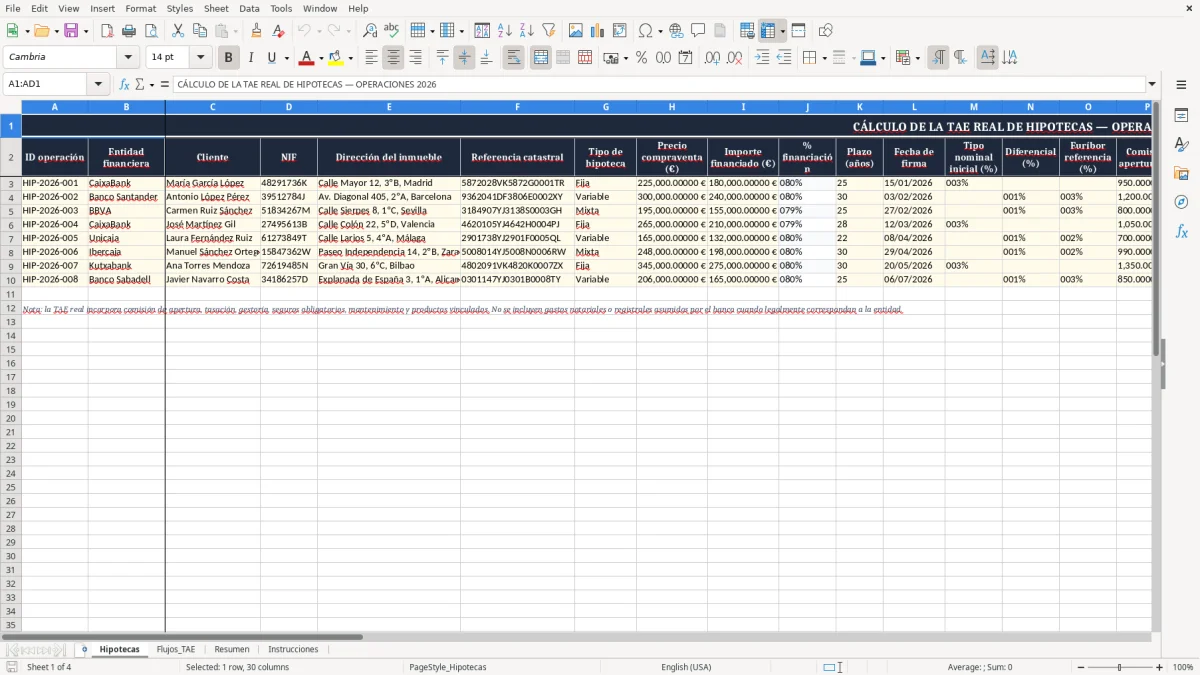1200x675 pixels.
Task: Switch to the Resumen sheet tab
Action: pos(232,649)
